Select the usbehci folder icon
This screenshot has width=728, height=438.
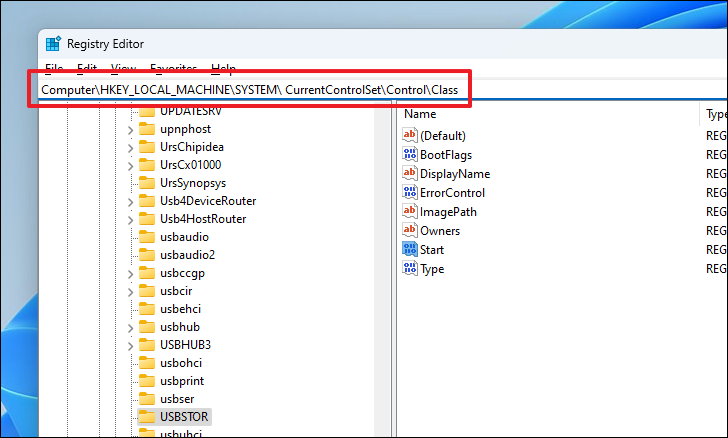(147, 309)
